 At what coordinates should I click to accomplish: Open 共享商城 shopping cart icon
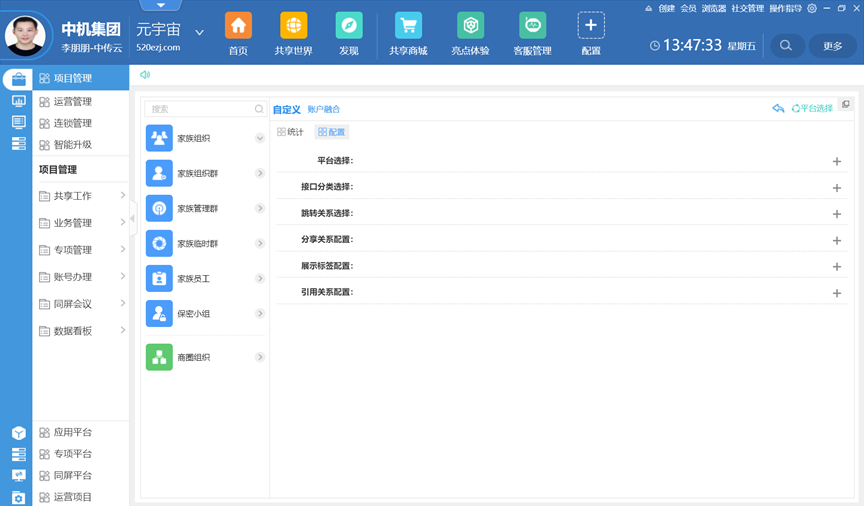[x=408, y=26]
